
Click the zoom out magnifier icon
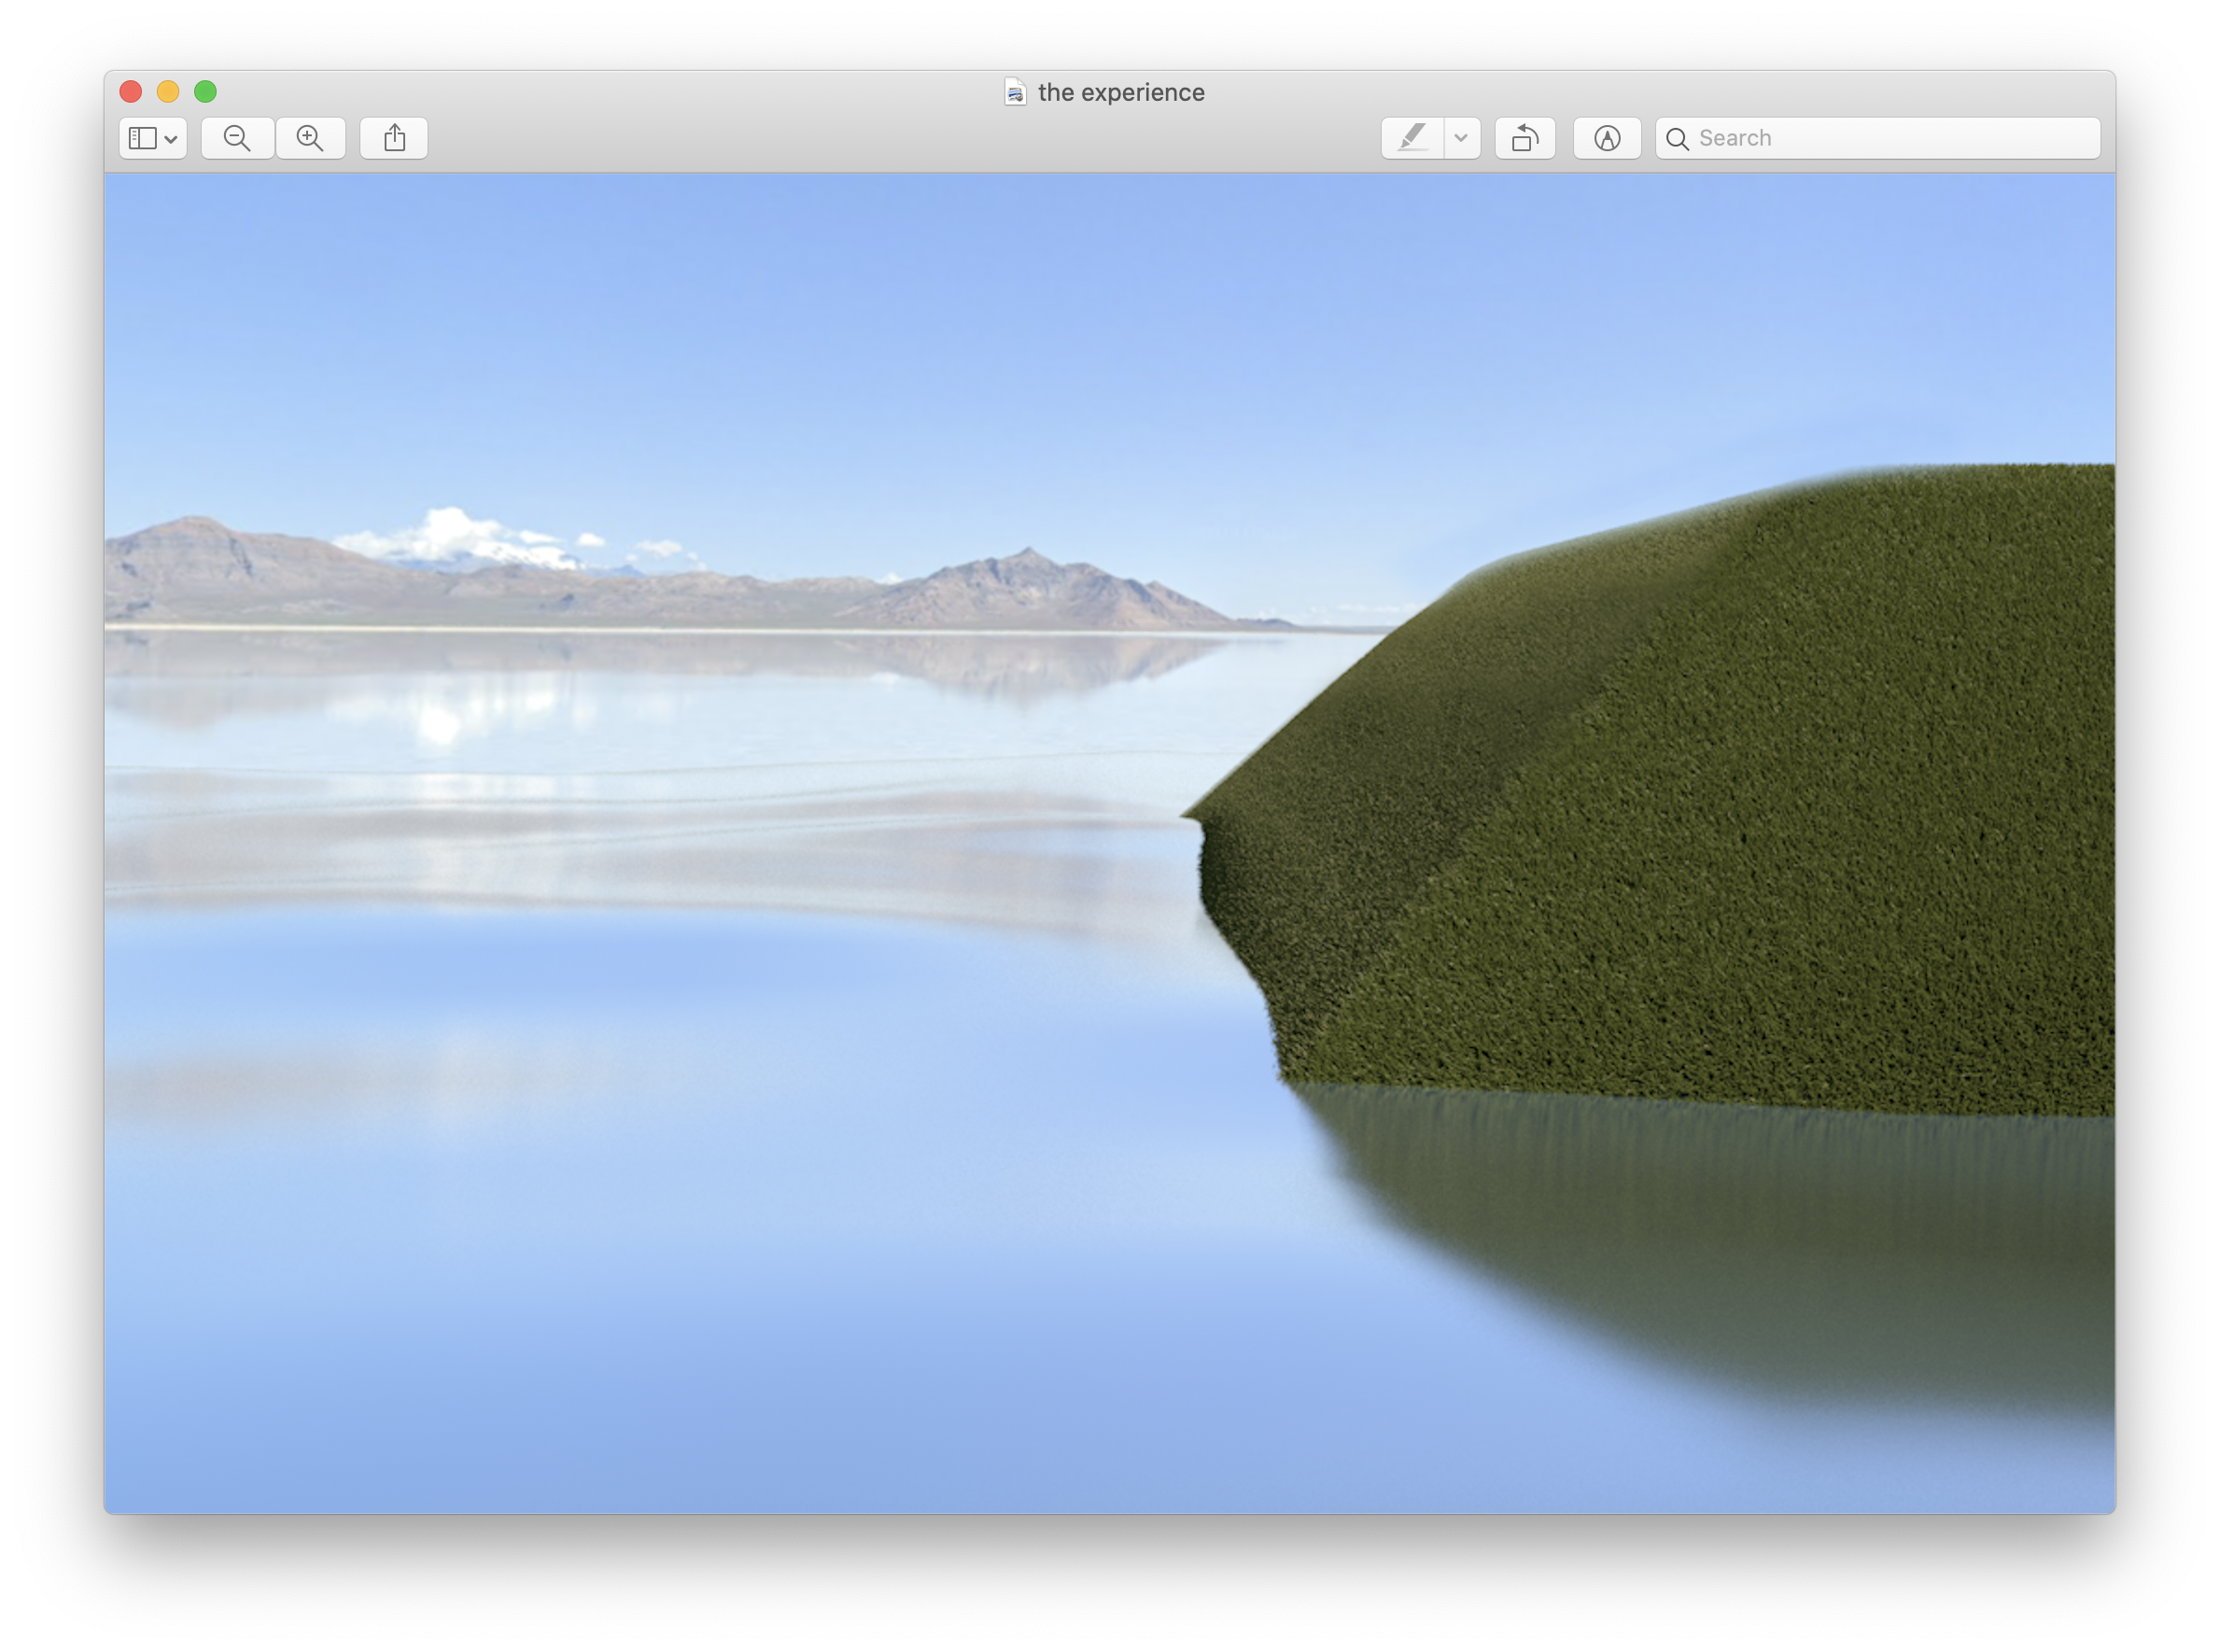pos(237,138)
